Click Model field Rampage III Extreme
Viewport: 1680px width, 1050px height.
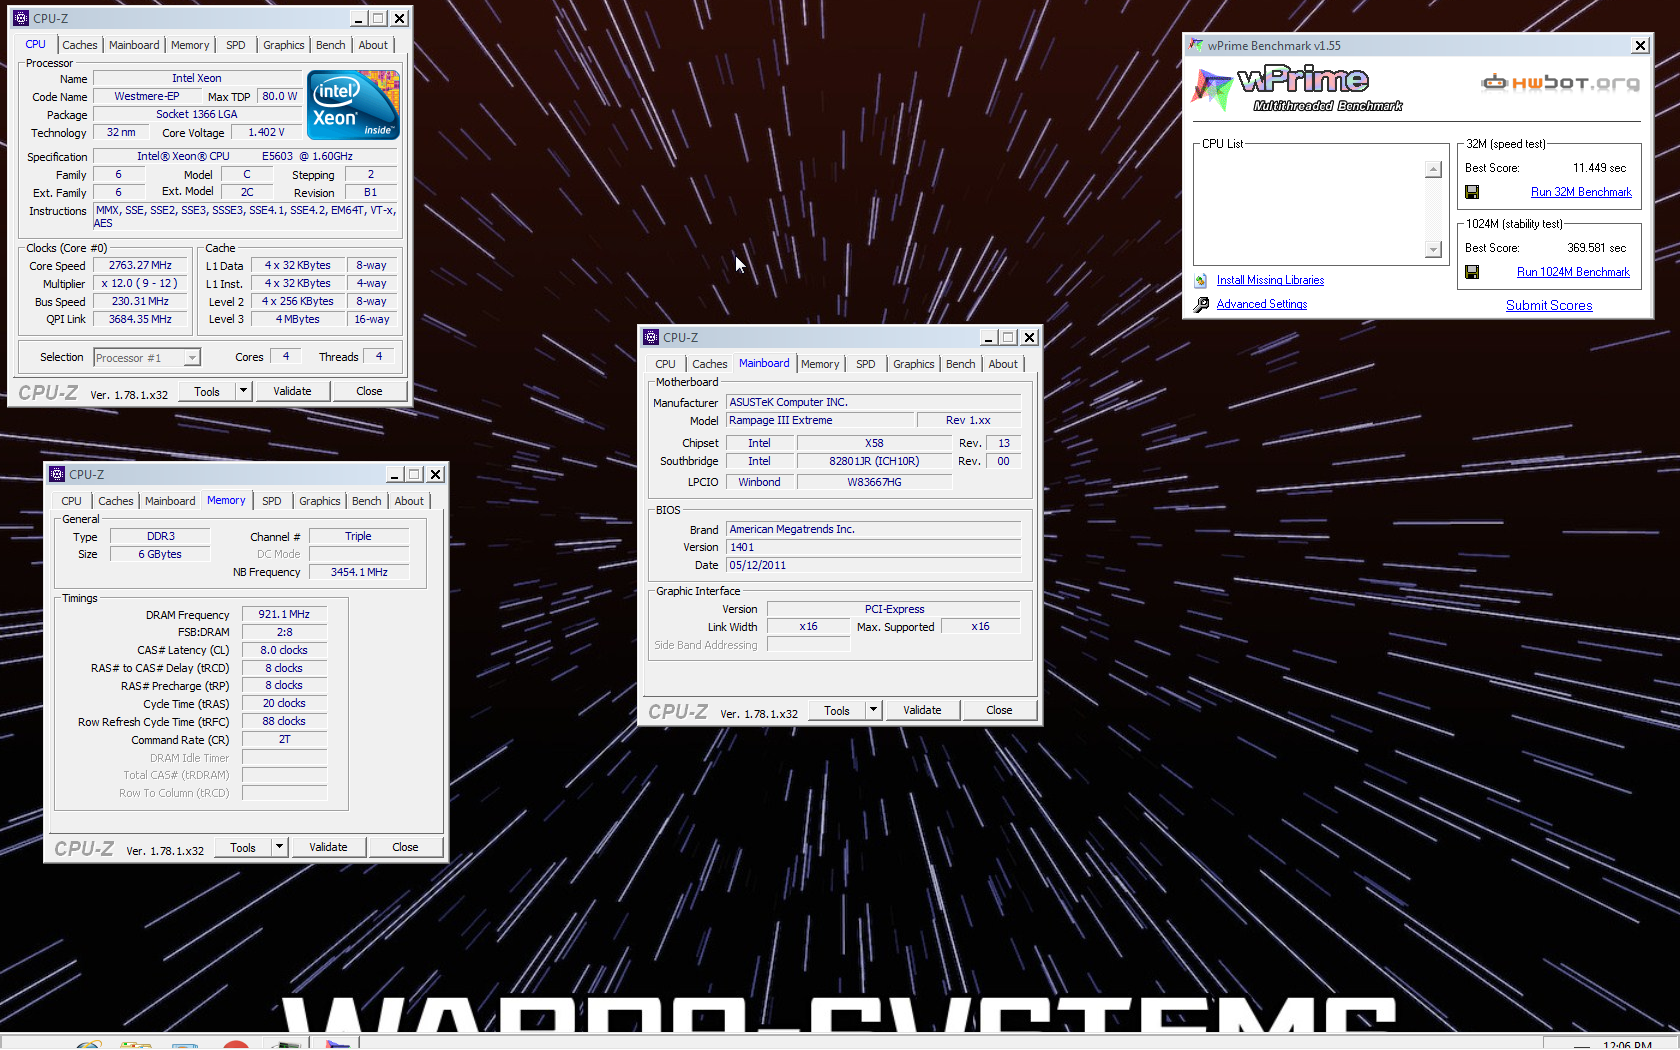819,421
